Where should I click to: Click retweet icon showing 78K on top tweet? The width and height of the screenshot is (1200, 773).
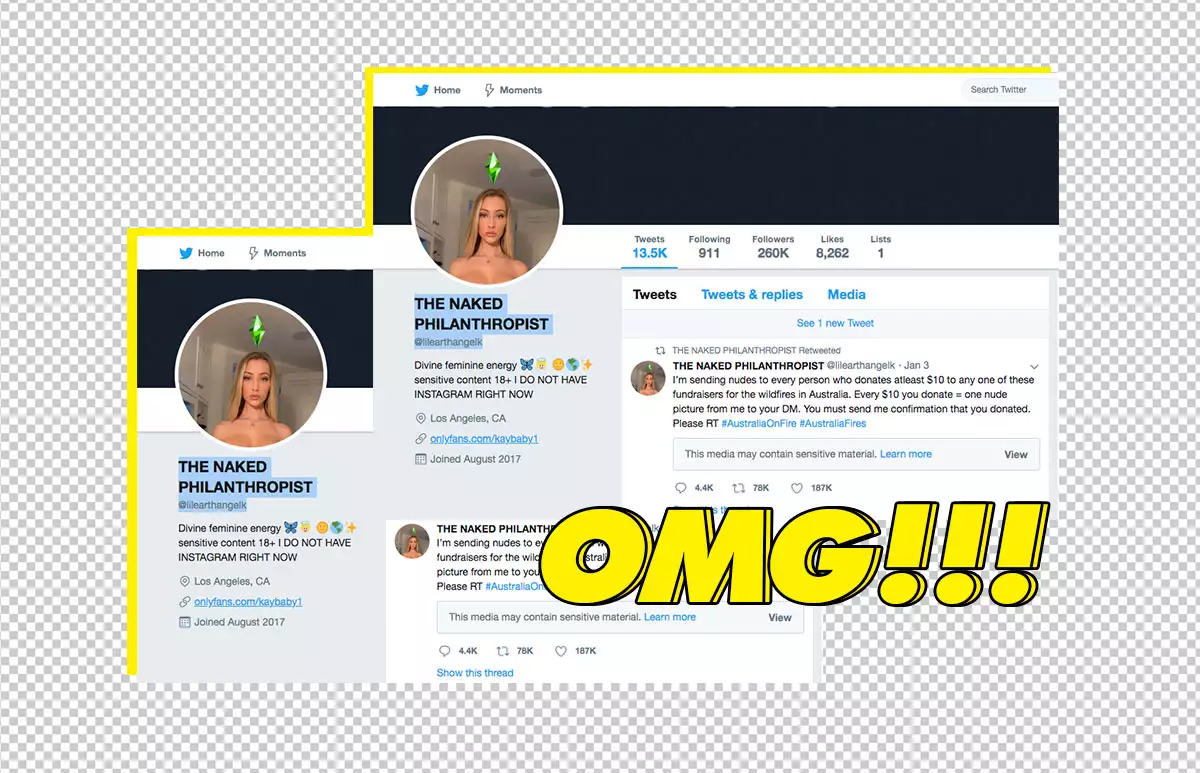pyautogui.click(x=739, y=488)
